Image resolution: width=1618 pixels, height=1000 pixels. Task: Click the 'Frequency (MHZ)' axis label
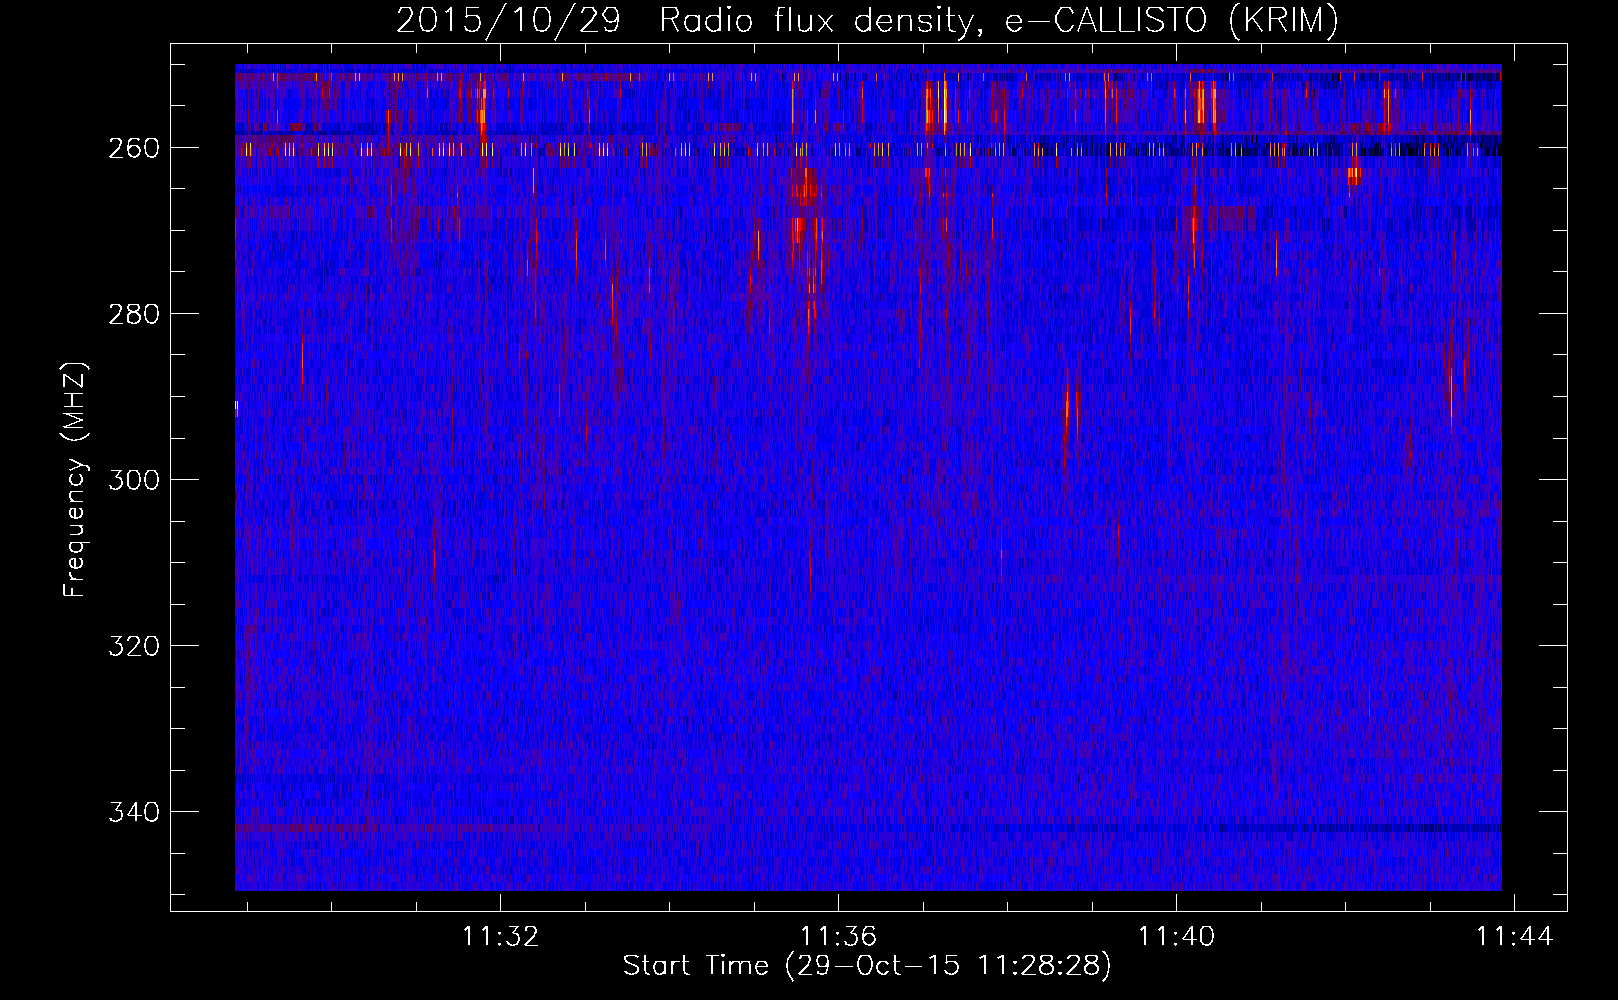point(75,479)
